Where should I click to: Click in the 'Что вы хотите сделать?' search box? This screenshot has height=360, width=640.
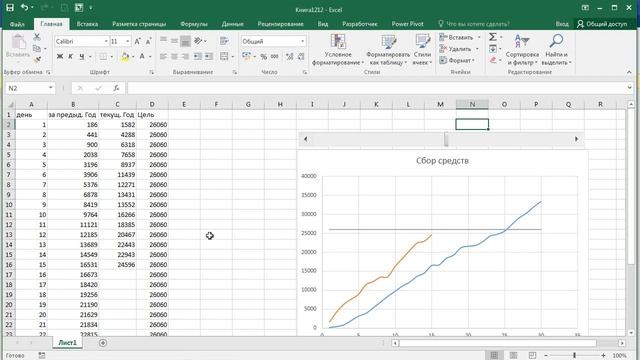tap(478, 24)
